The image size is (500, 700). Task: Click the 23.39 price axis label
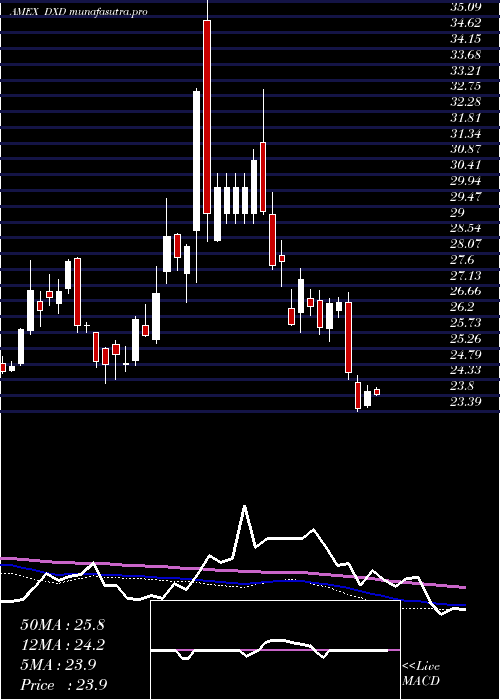tap(466, 402)
